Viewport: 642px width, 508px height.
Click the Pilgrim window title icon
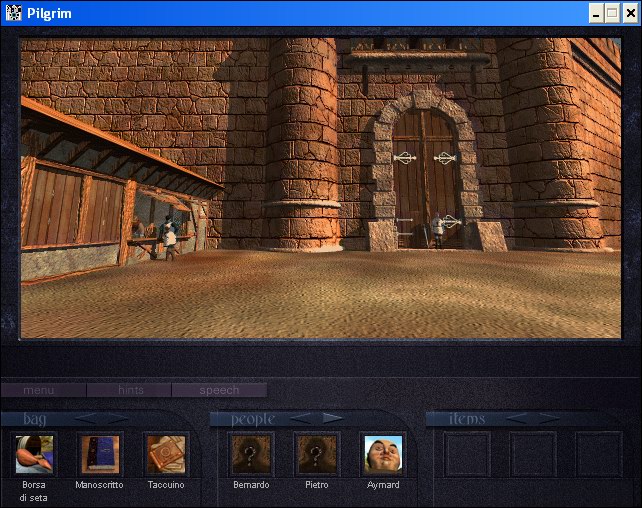tap(14, 13)
